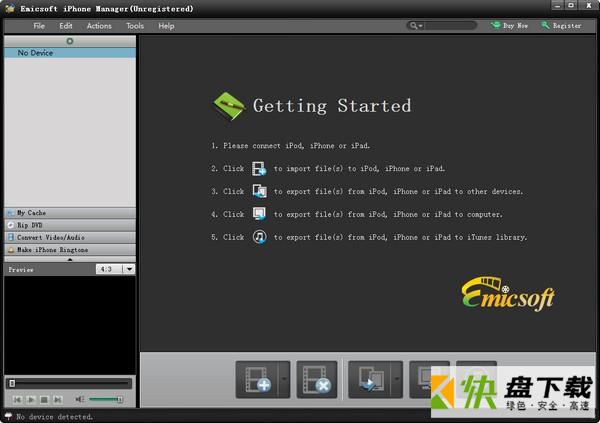Maximize the iPhone Manager window
The image size is (600, 423).
571,5
